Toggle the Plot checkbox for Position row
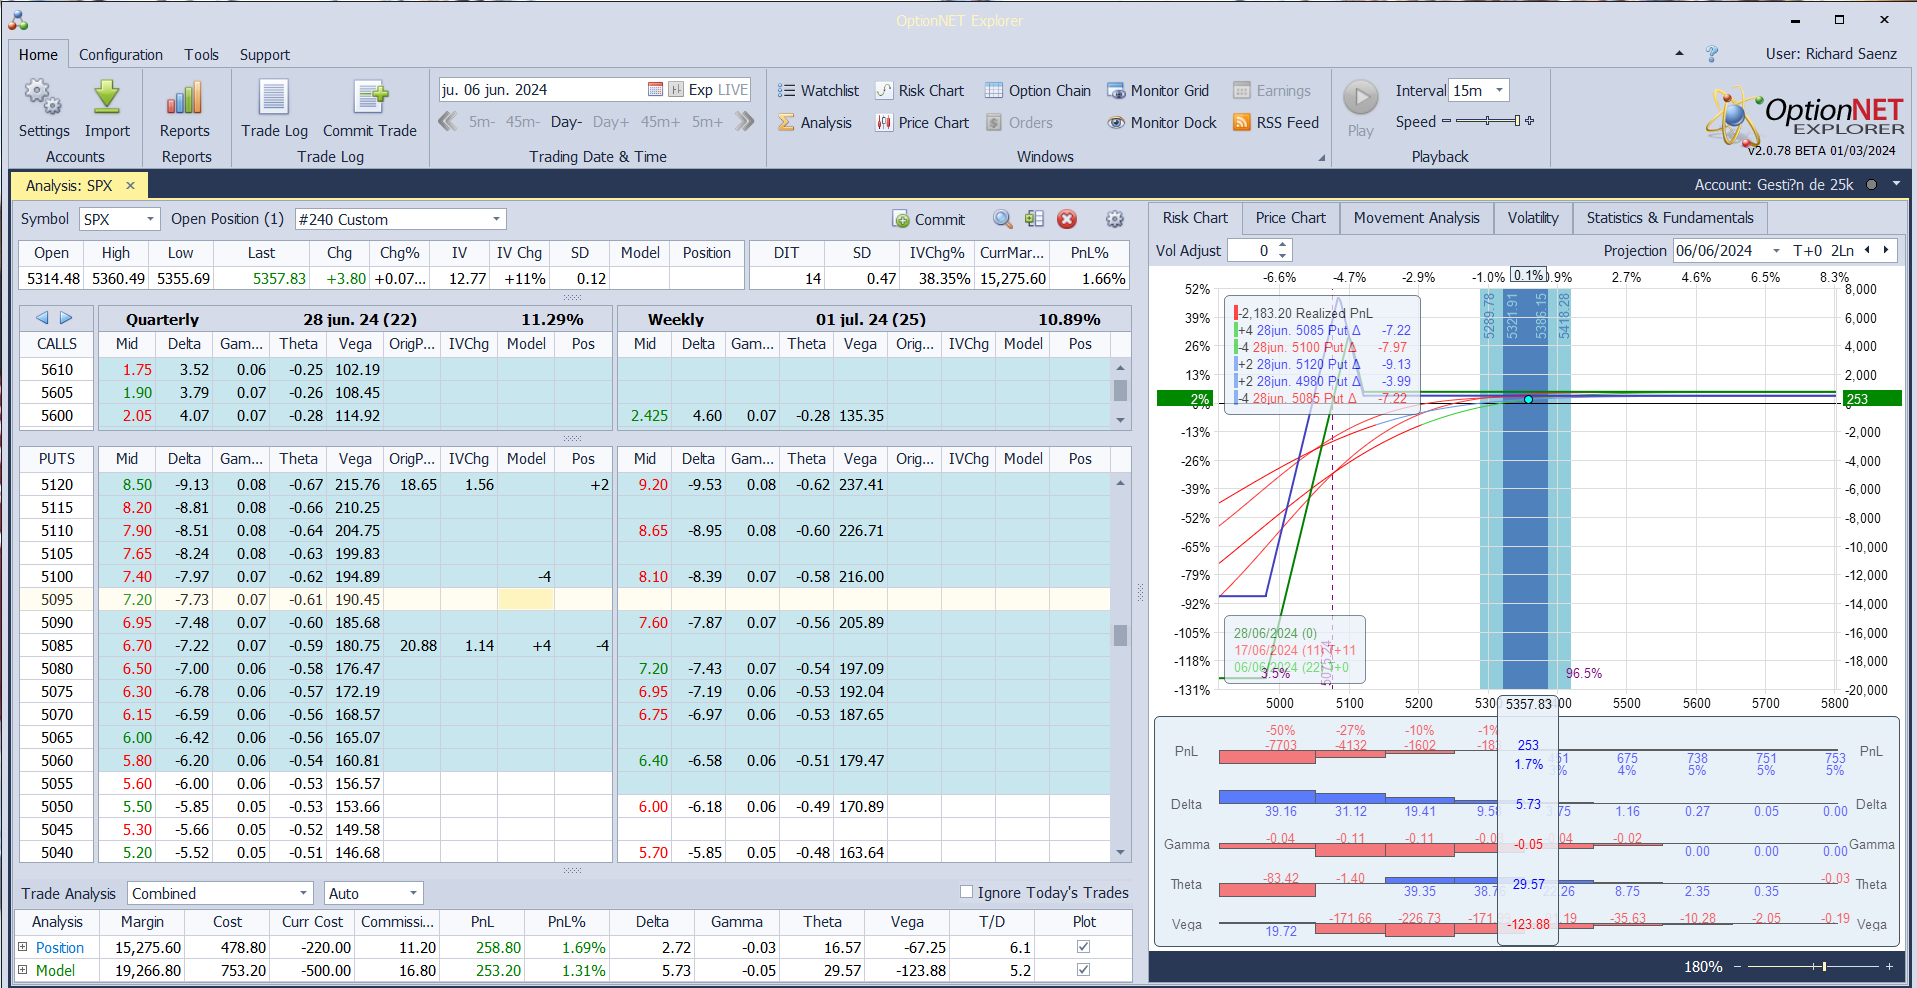Image resolution: width=1917 pixels, height=988 pixels. (x=1083, y=946)
